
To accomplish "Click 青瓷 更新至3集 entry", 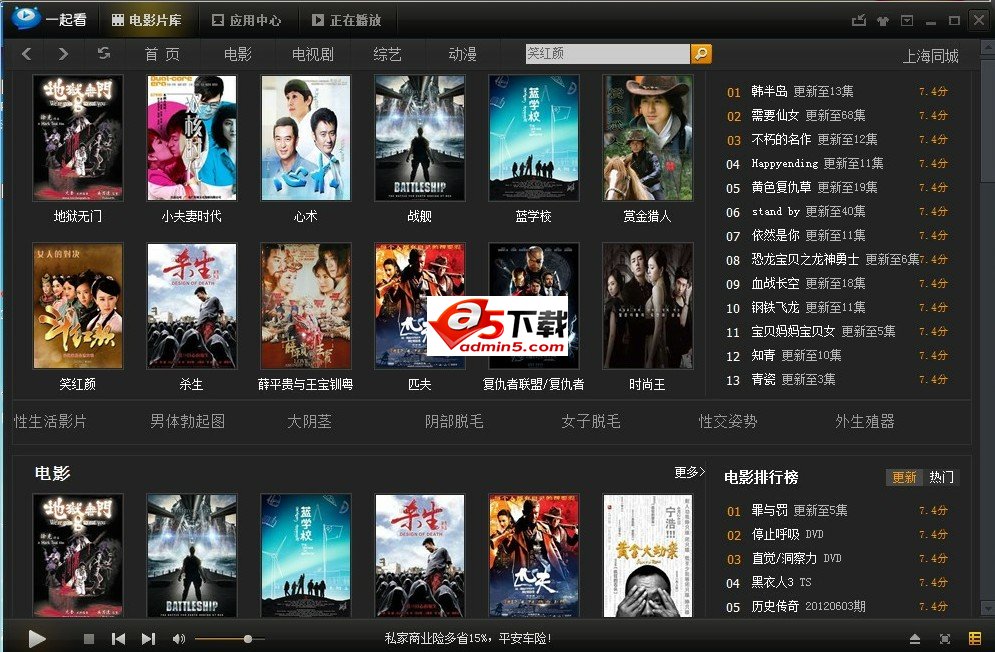I will click(793, 380).
